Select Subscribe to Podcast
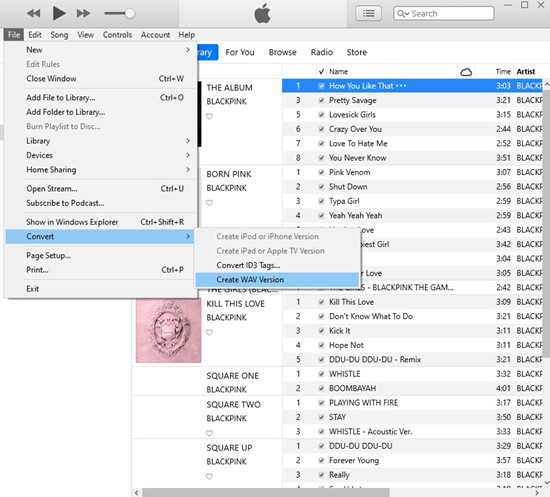Screen dimensions: 550x497 click(100, 203)
